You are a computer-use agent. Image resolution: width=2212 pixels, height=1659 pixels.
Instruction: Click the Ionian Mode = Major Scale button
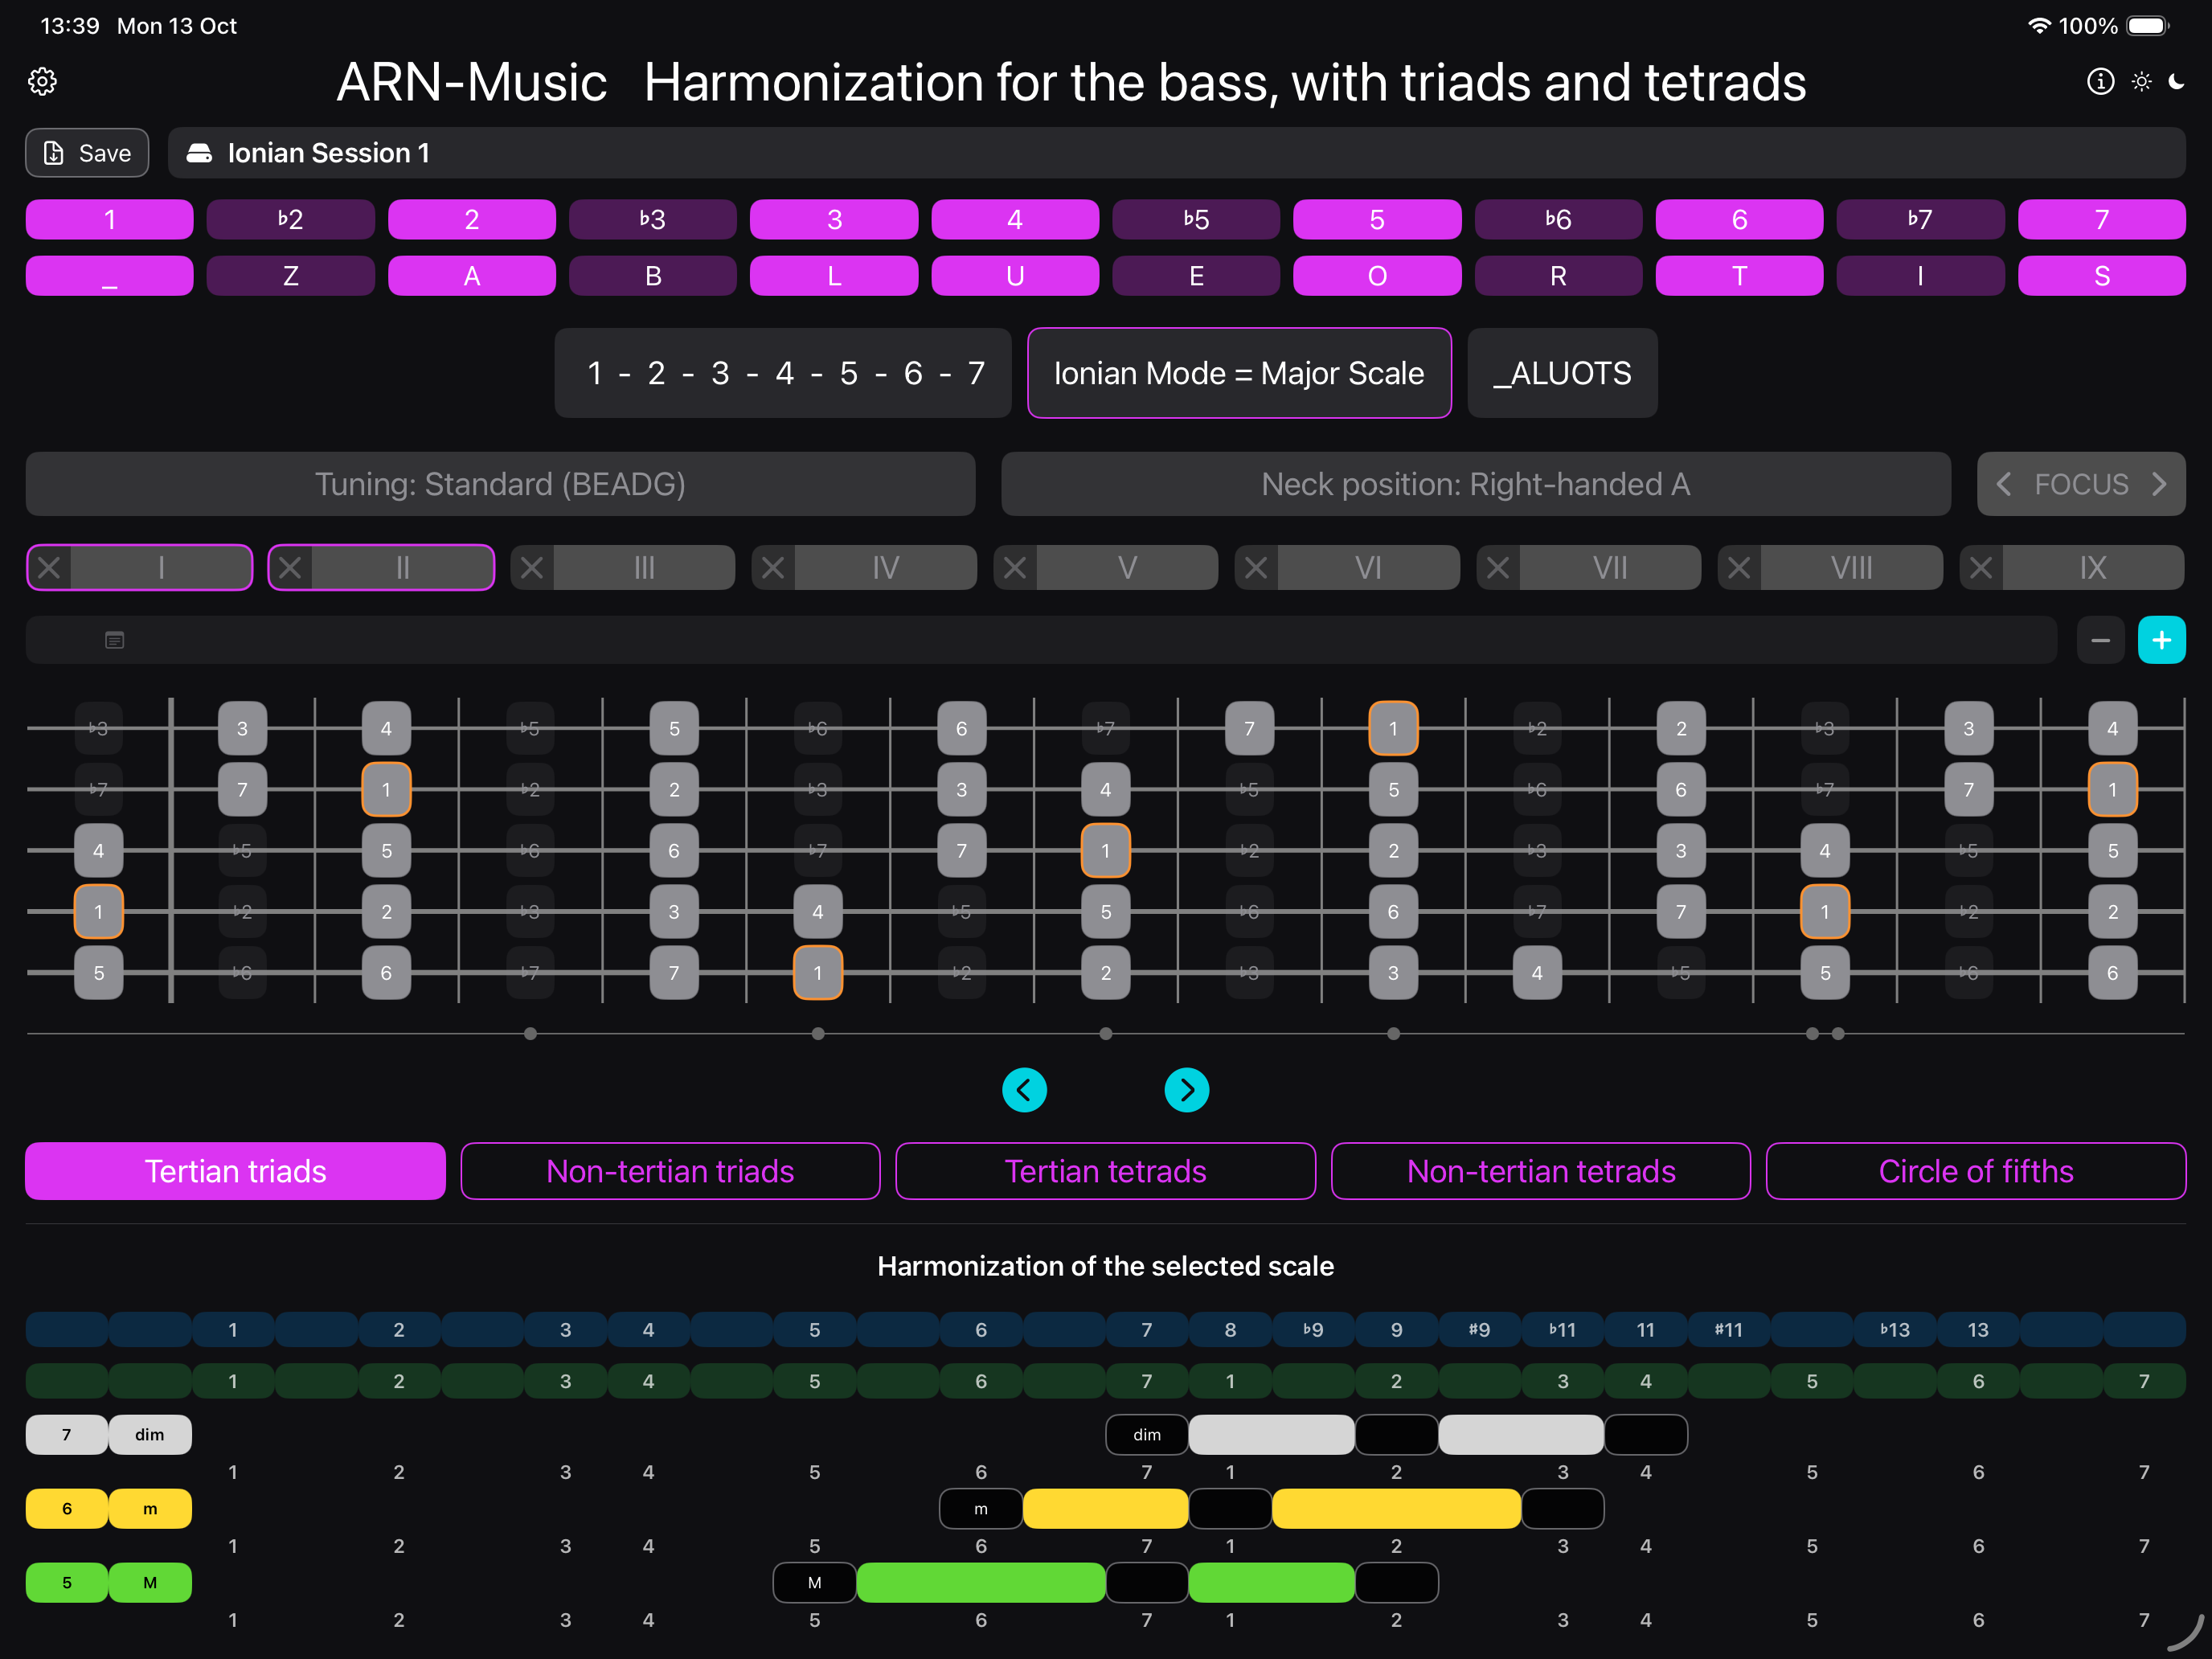point(1239,373)
